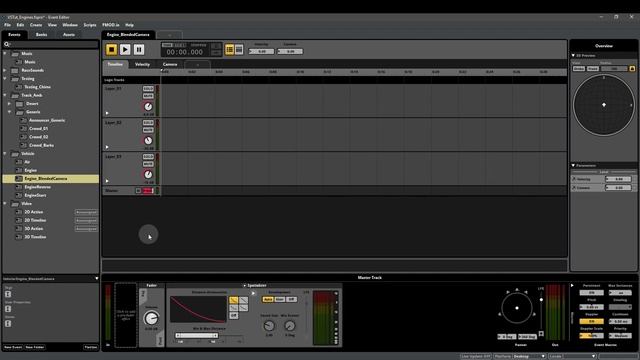Select the gray grid layout icon beside list-view

(239, 49)
